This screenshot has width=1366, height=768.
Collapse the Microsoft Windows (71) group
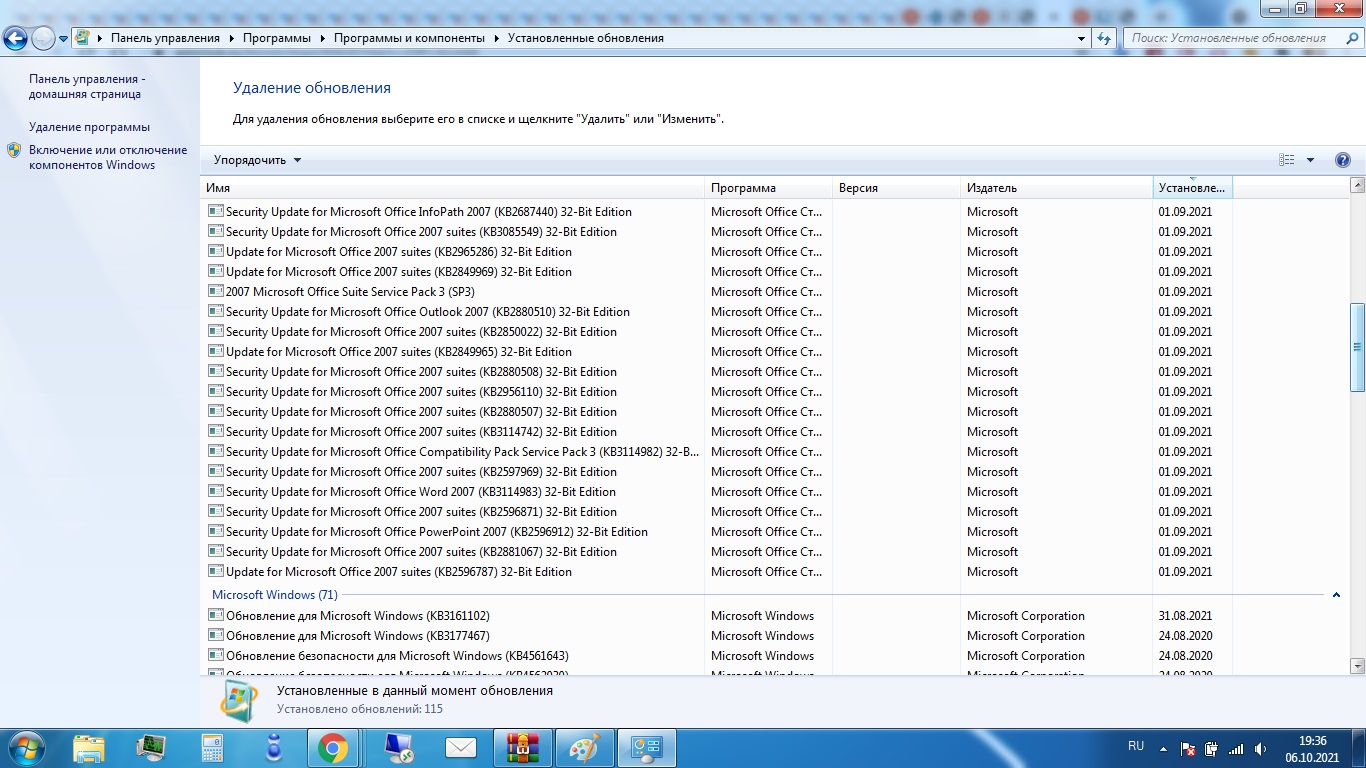coord(1335,595)
